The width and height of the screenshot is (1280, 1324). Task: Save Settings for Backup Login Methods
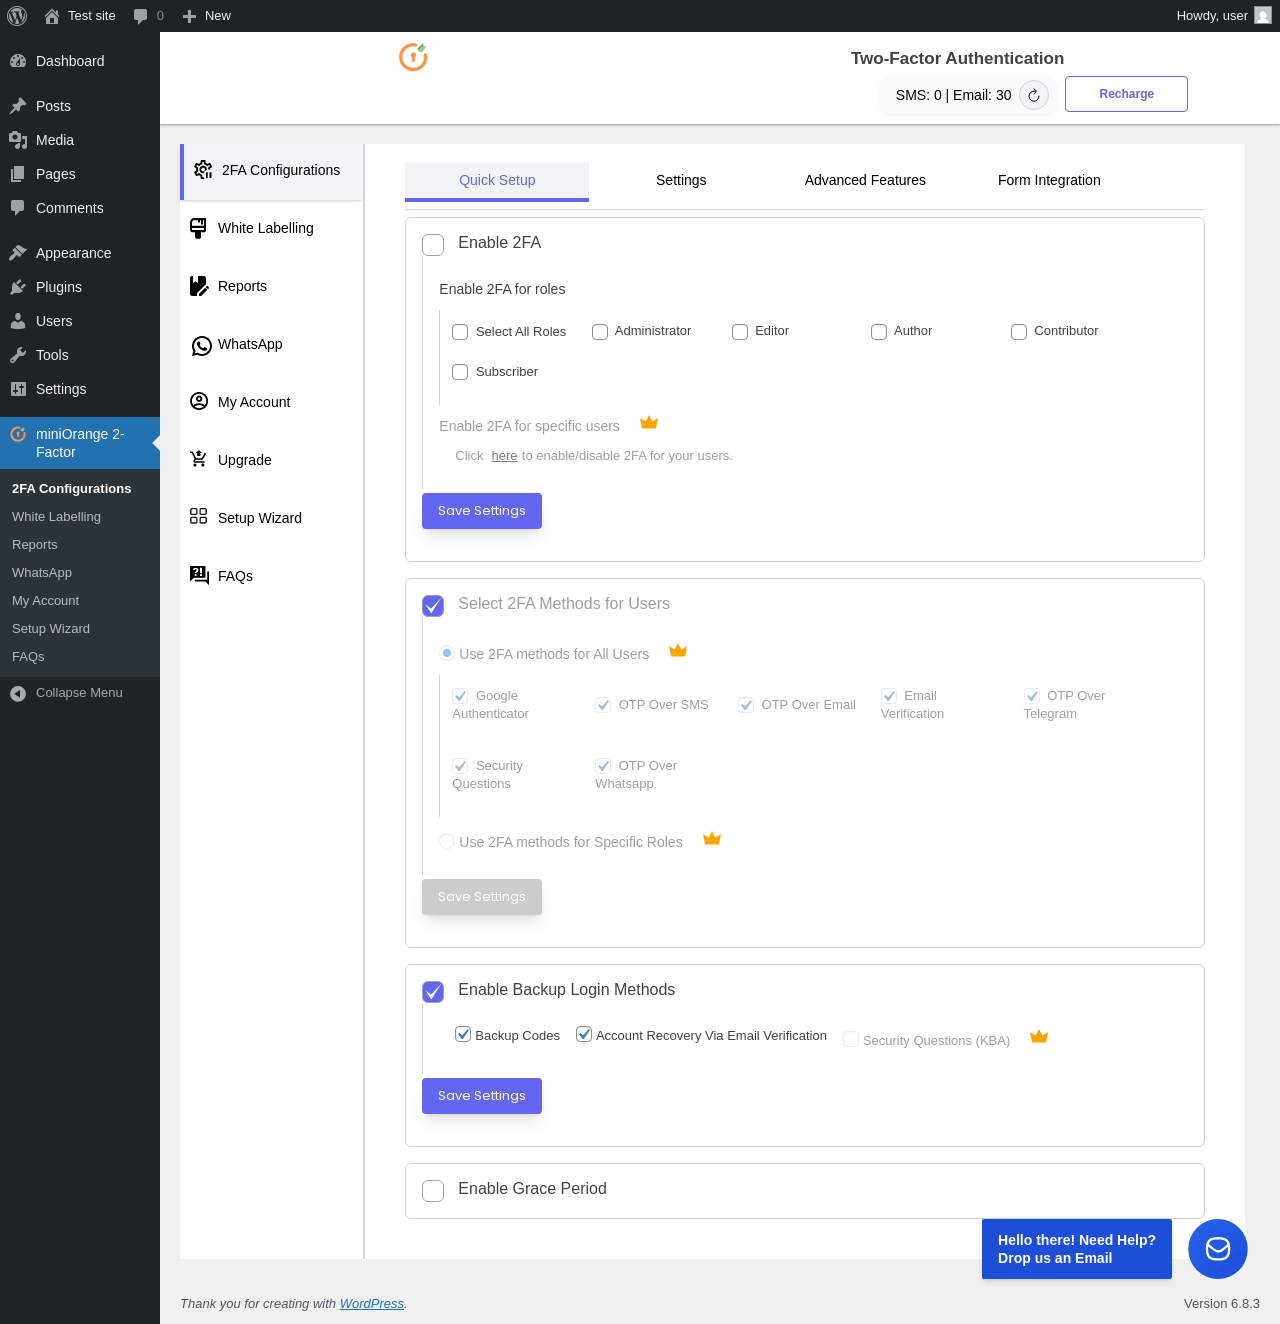[482, 1096]
